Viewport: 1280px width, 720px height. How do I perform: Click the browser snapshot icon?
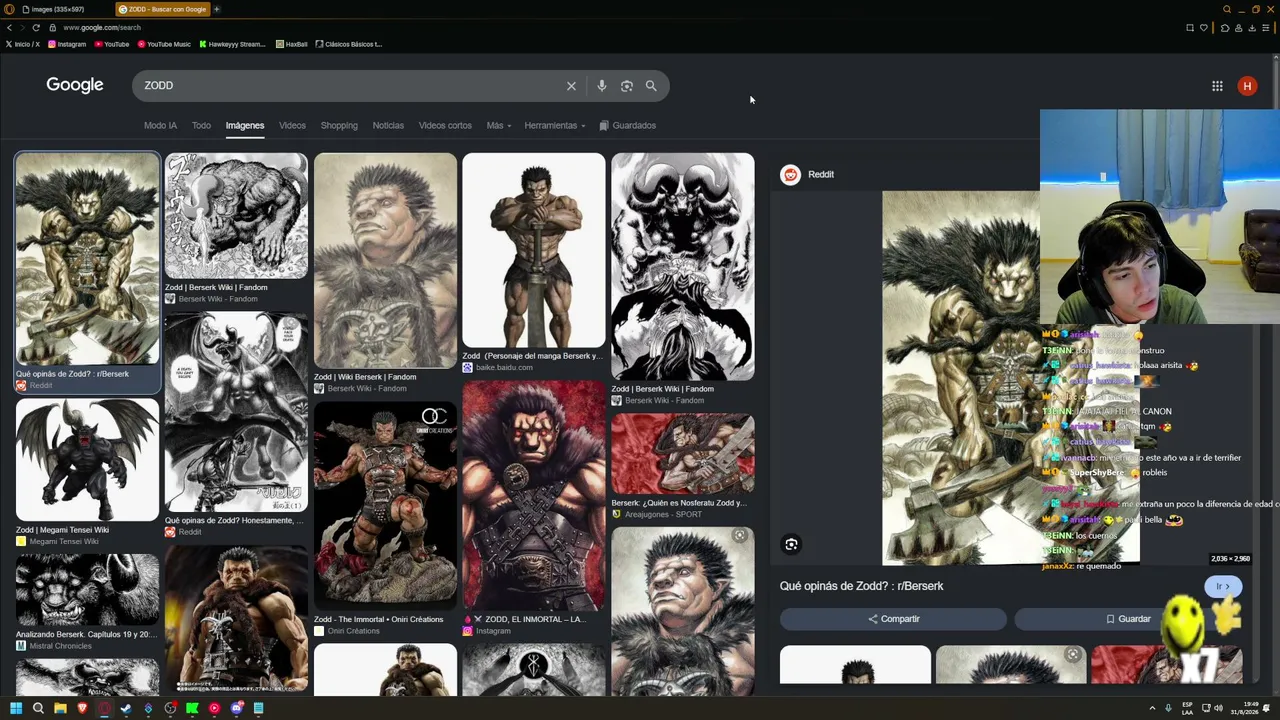[1190, 28]
